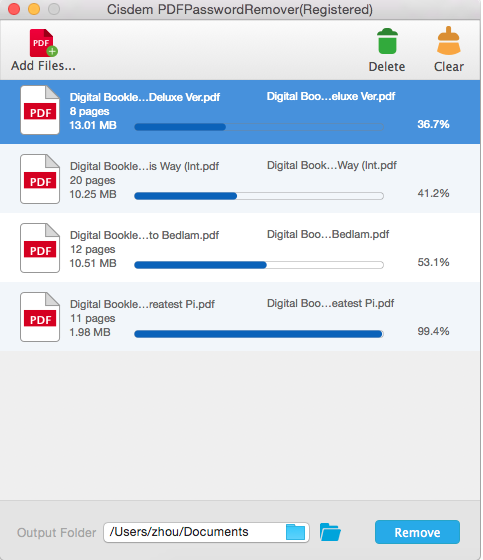Click the 10.51 MB size text
The width and height of the screenshot is (483, 560).
[x=93, y=263]
